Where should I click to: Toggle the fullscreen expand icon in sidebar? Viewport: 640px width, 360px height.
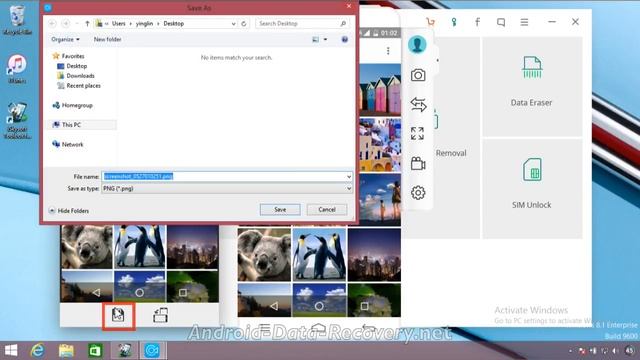(417, 133)
